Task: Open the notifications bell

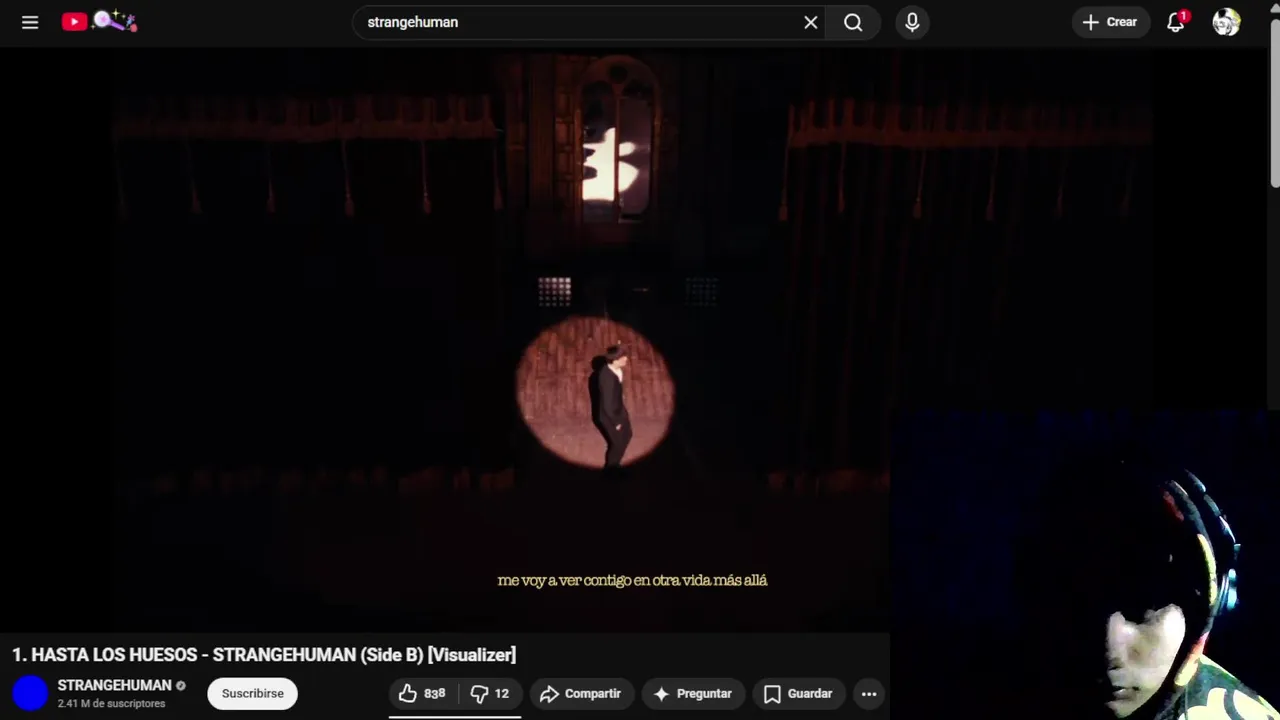Action: tap(1176, 22)
